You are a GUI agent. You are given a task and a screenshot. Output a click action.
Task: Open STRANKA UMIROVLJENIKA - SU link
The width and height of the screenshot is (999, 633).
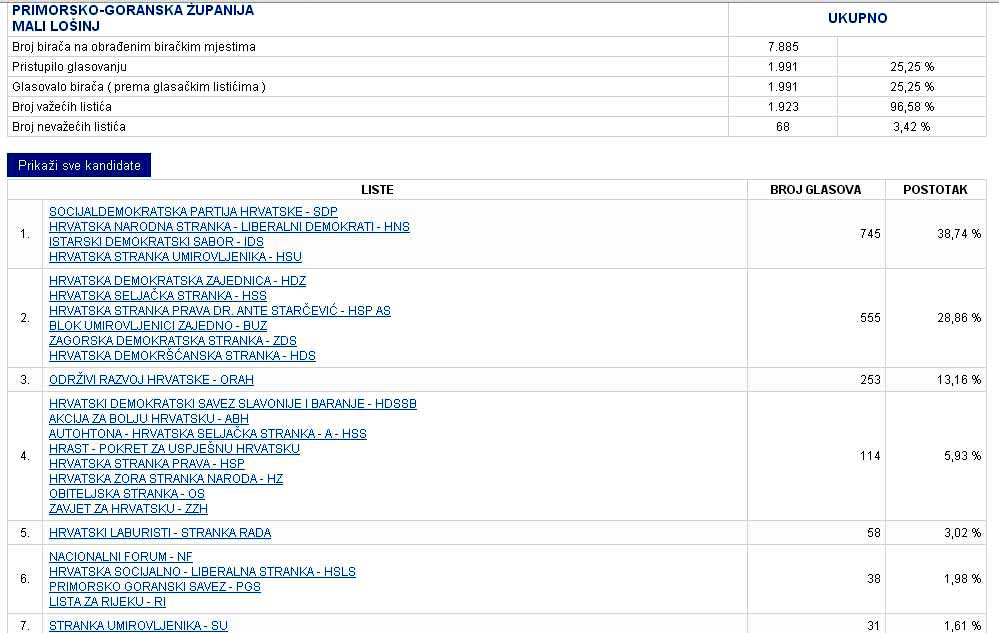tap(138, 626)
